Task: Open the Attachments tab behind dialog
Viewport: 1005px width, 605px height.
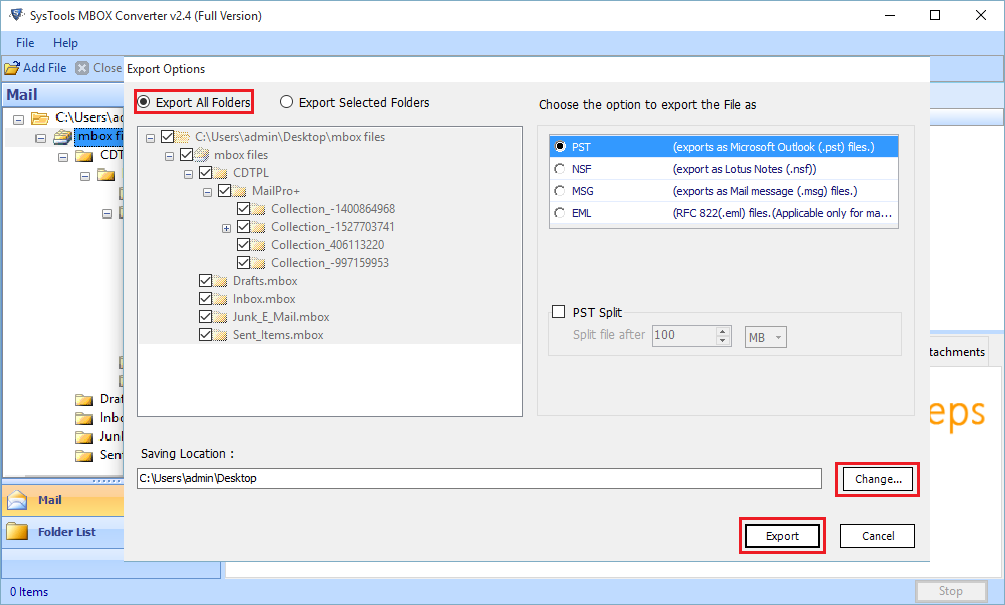Action: 958,352
